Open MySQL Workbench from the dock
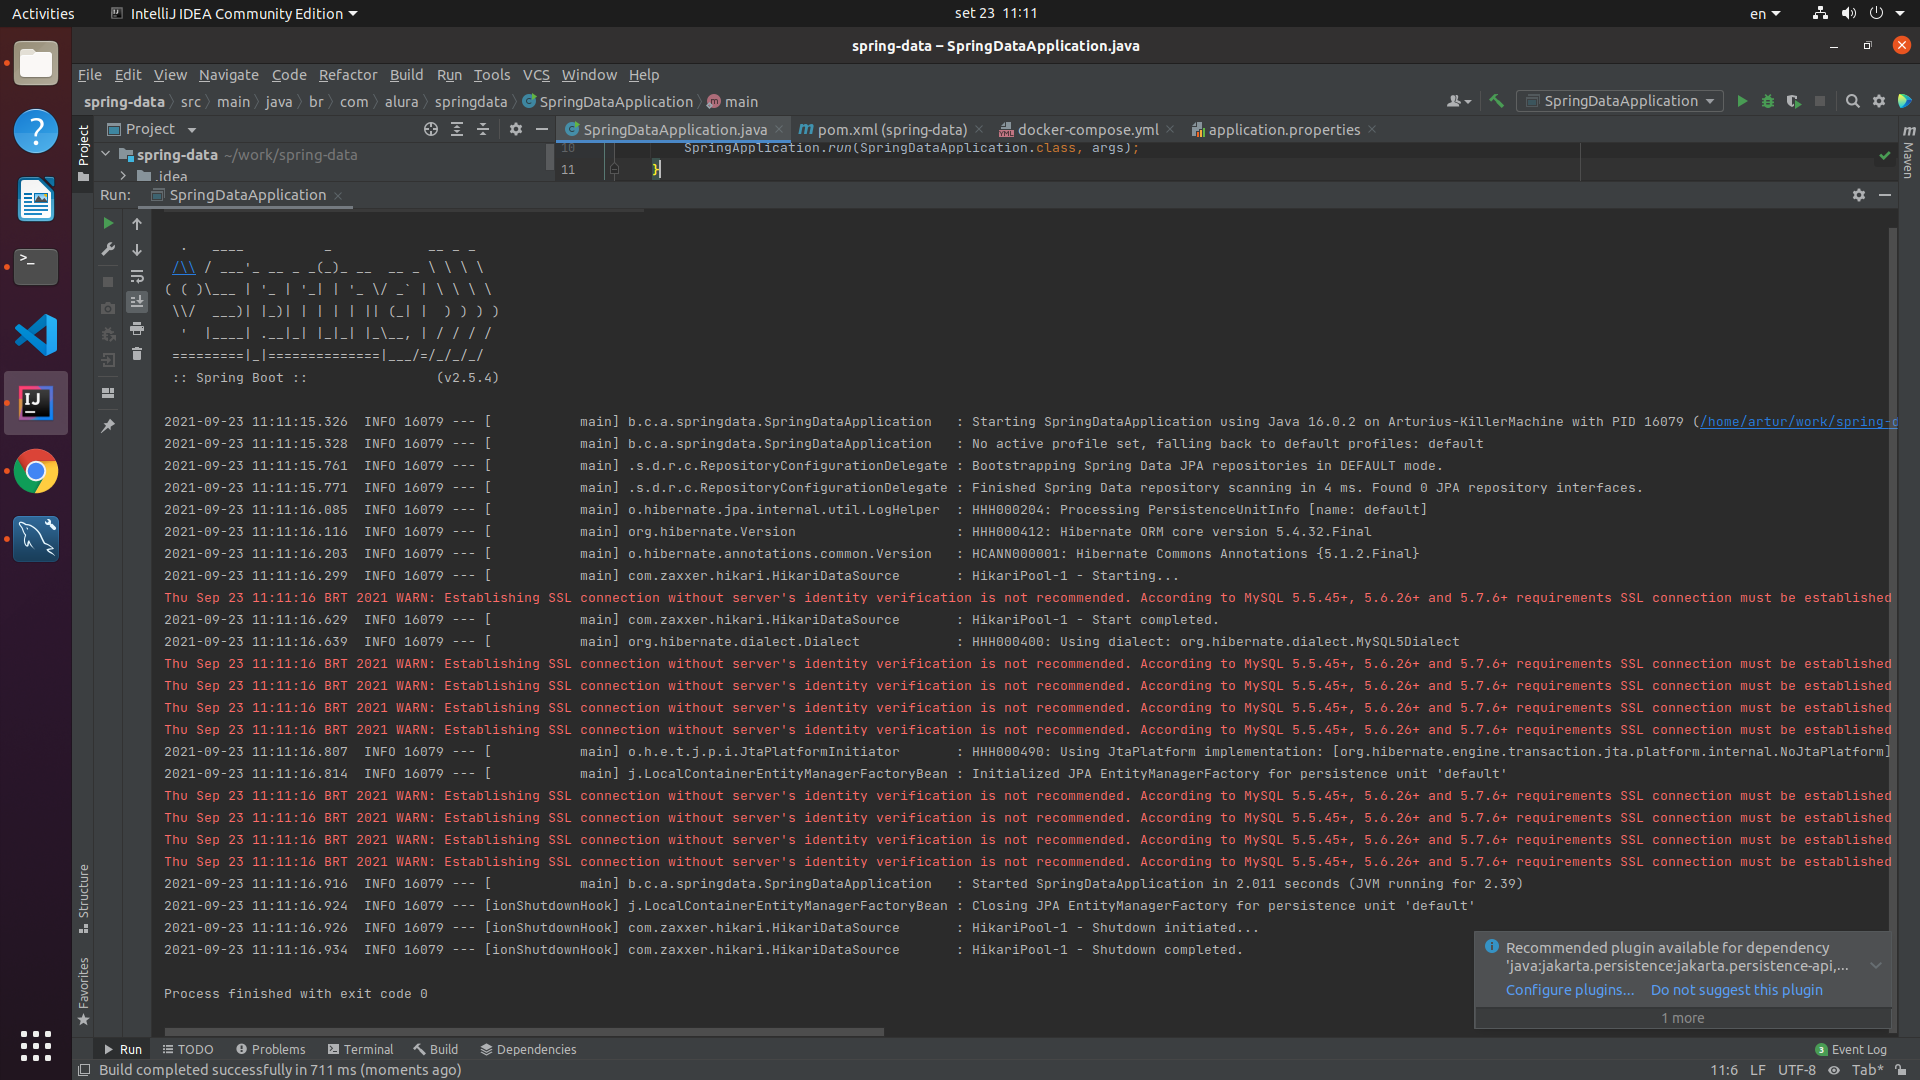 [36, 539]
